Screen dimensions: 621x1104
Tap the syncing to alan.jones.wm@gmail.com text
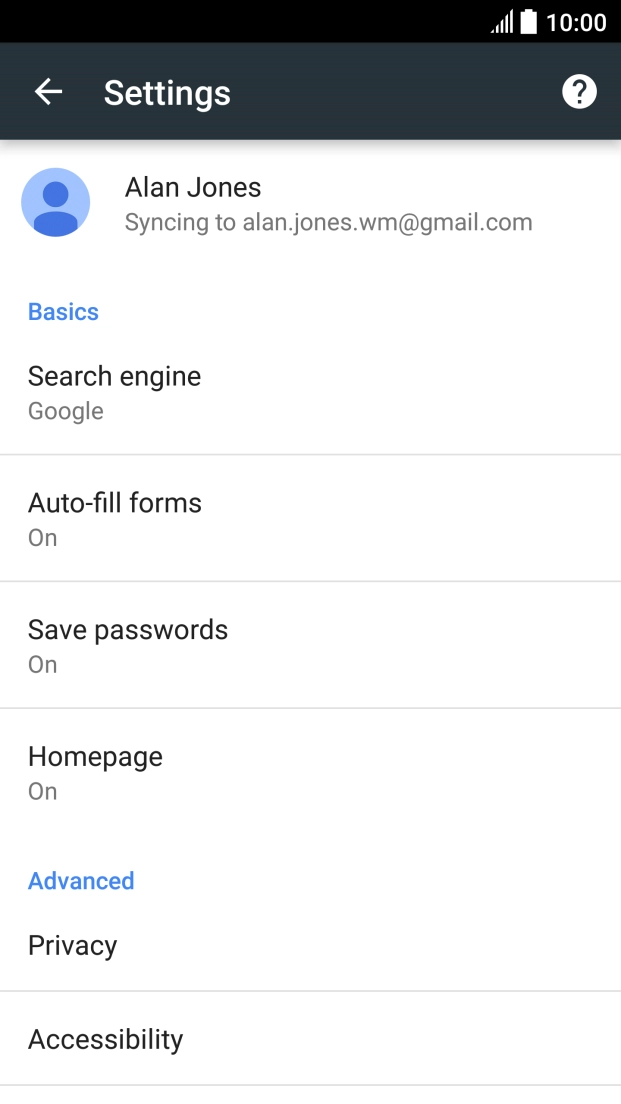tap(328, 222)
